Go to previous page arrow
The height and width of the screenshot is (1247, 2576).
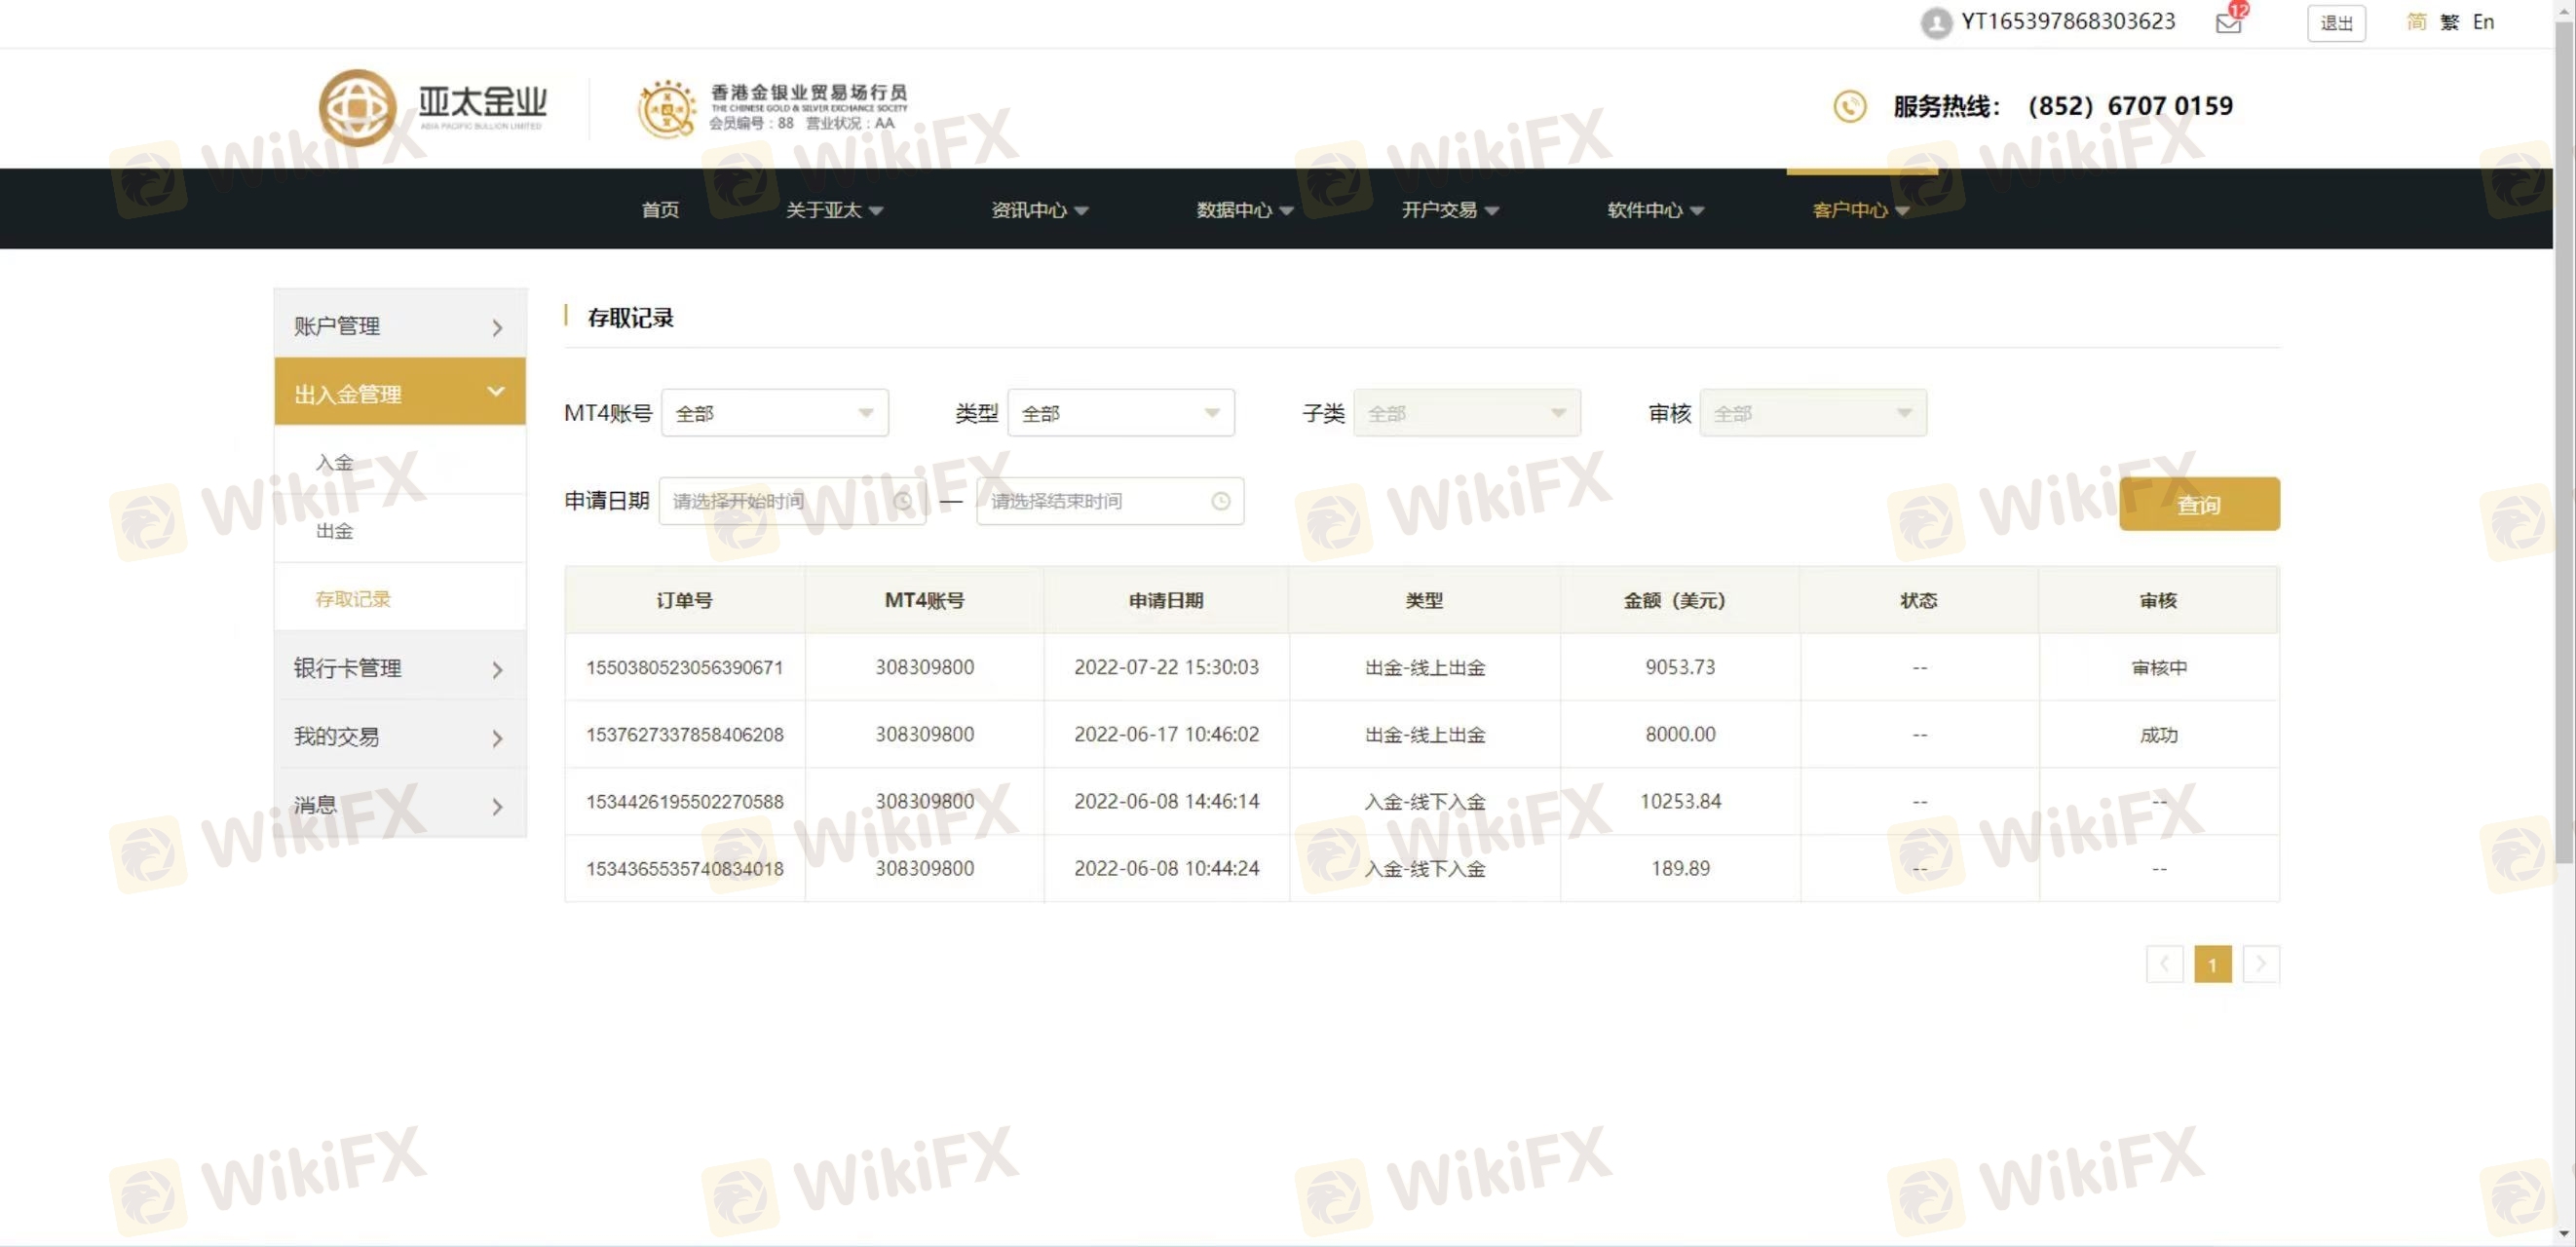pos(2164,964)
